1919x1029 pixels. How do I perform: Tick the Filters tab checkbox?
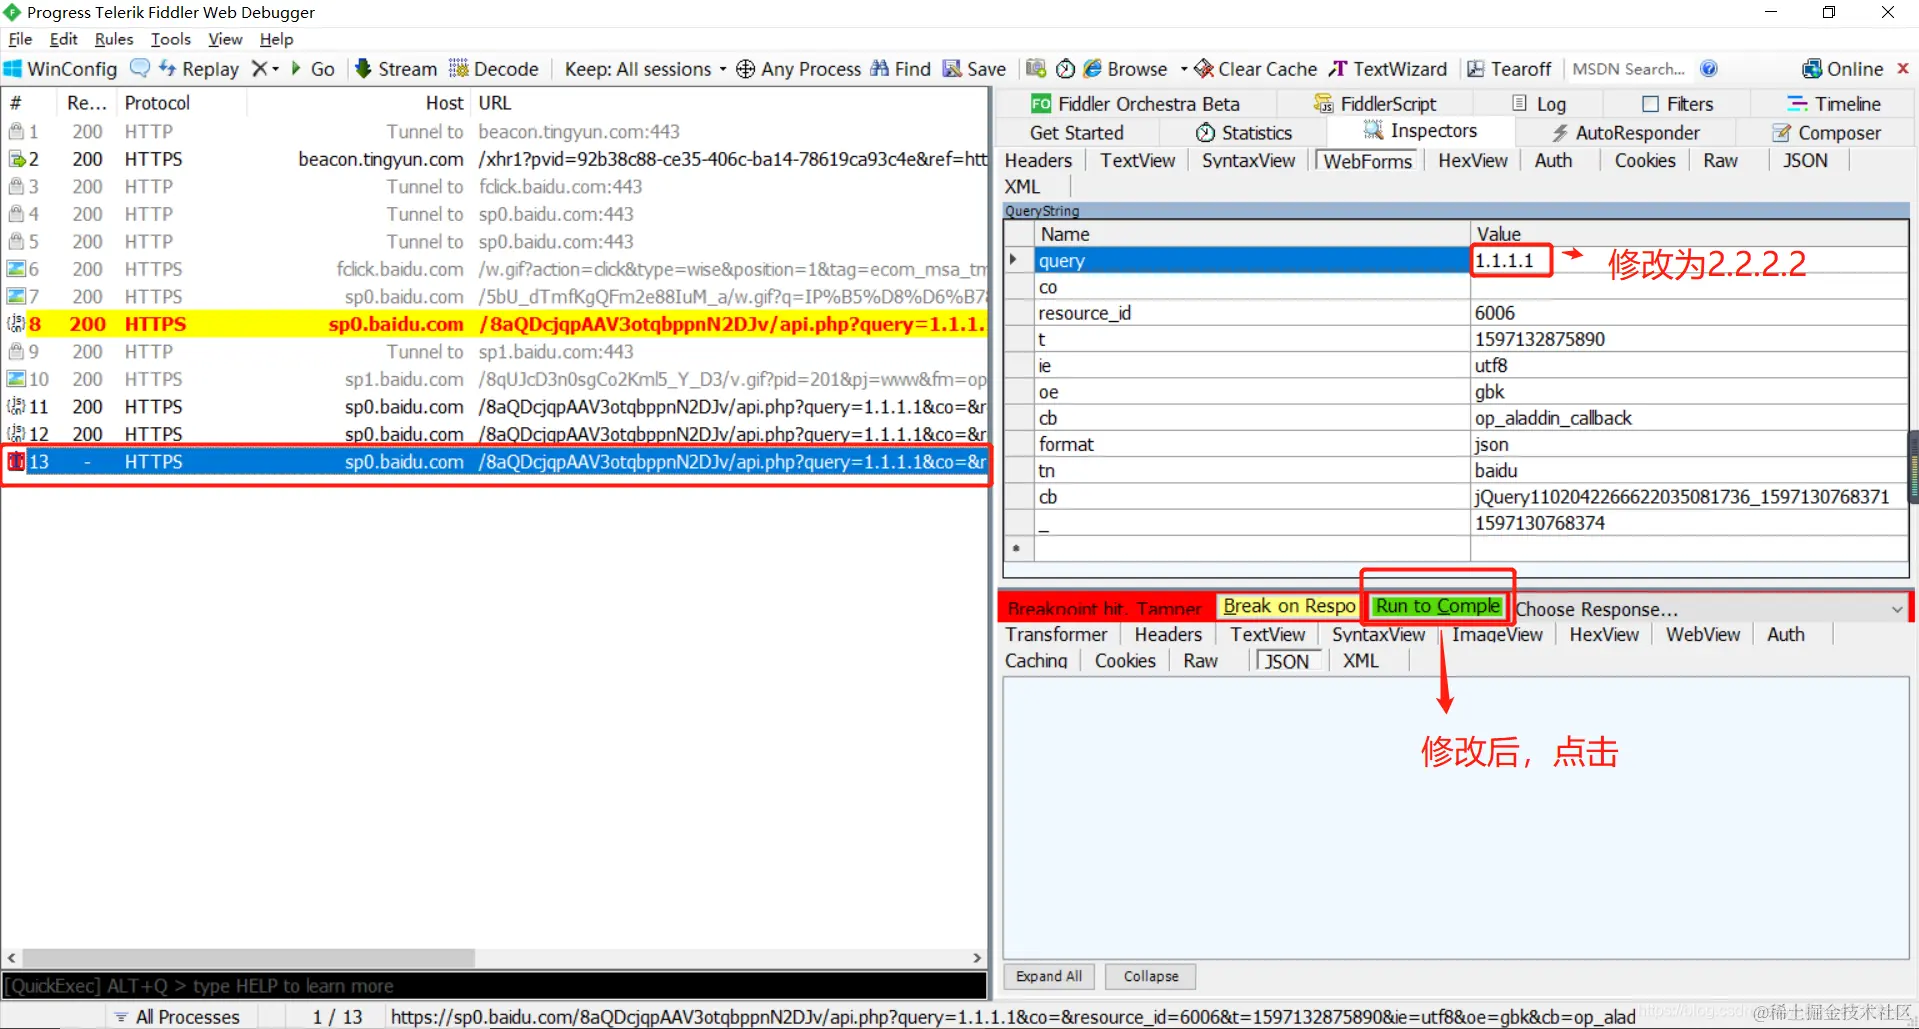coord(1650,104)
